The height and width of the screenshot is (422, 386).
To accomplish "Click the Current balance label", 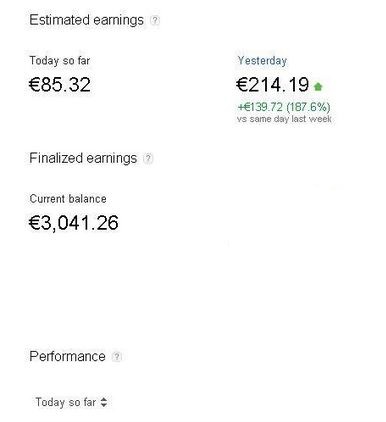I will [68, 199].
